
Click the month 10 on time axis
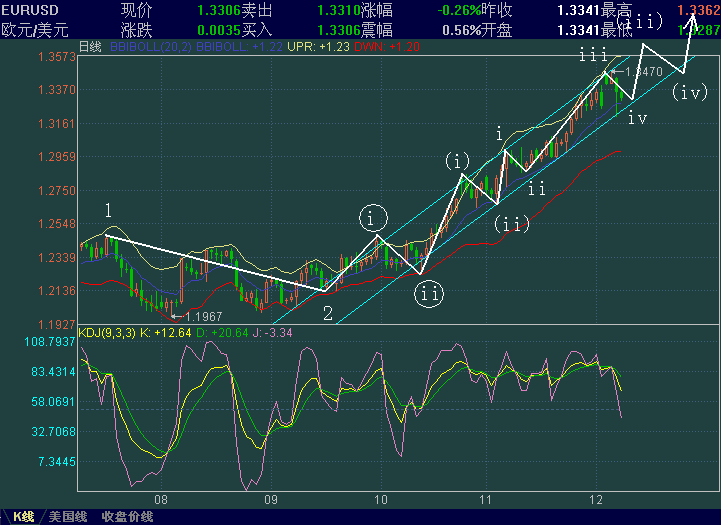pos(381,500)
